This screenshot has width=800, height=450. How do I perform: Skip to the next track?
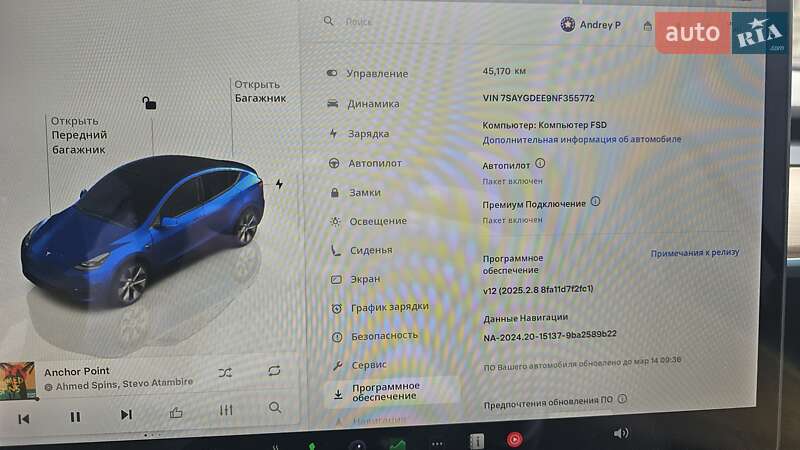(126, 415)
